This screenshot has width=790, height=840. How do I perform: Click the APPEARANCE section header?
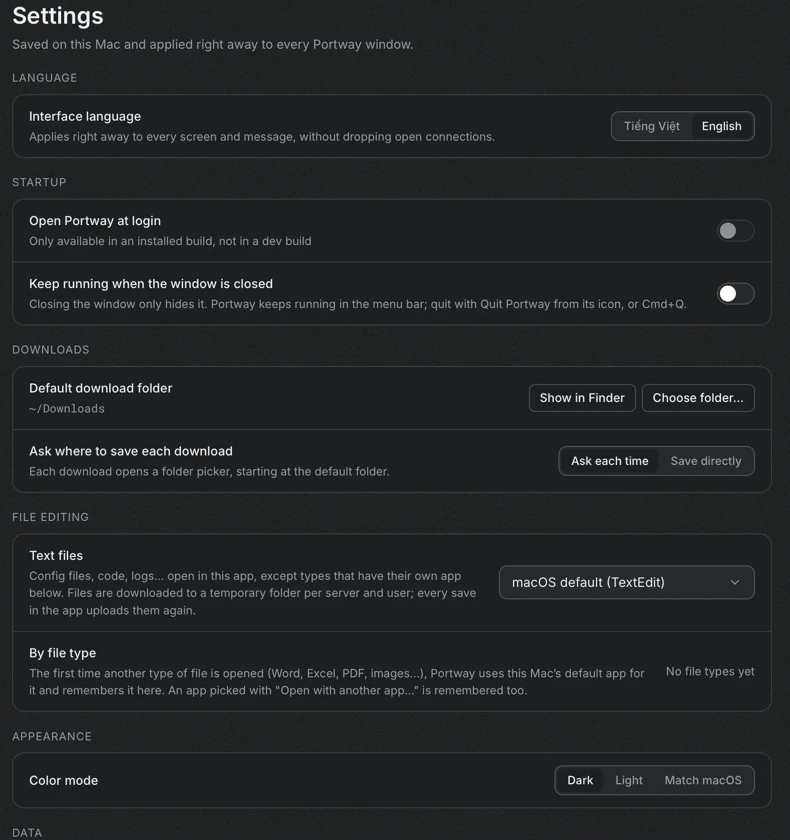(52, 737)
